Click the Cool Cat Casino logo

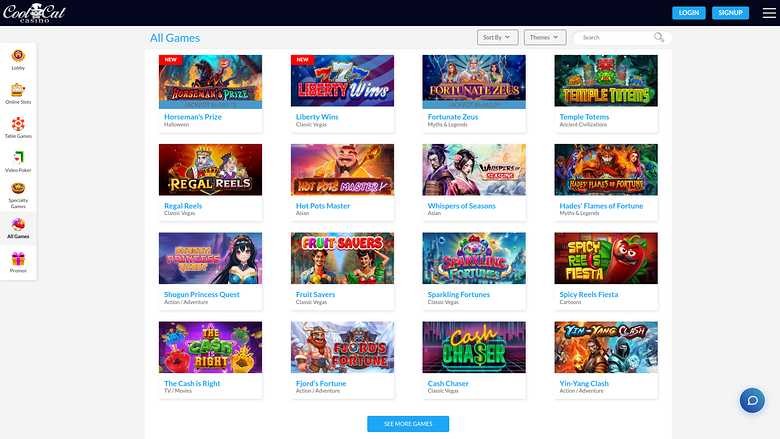click(31, 13)
